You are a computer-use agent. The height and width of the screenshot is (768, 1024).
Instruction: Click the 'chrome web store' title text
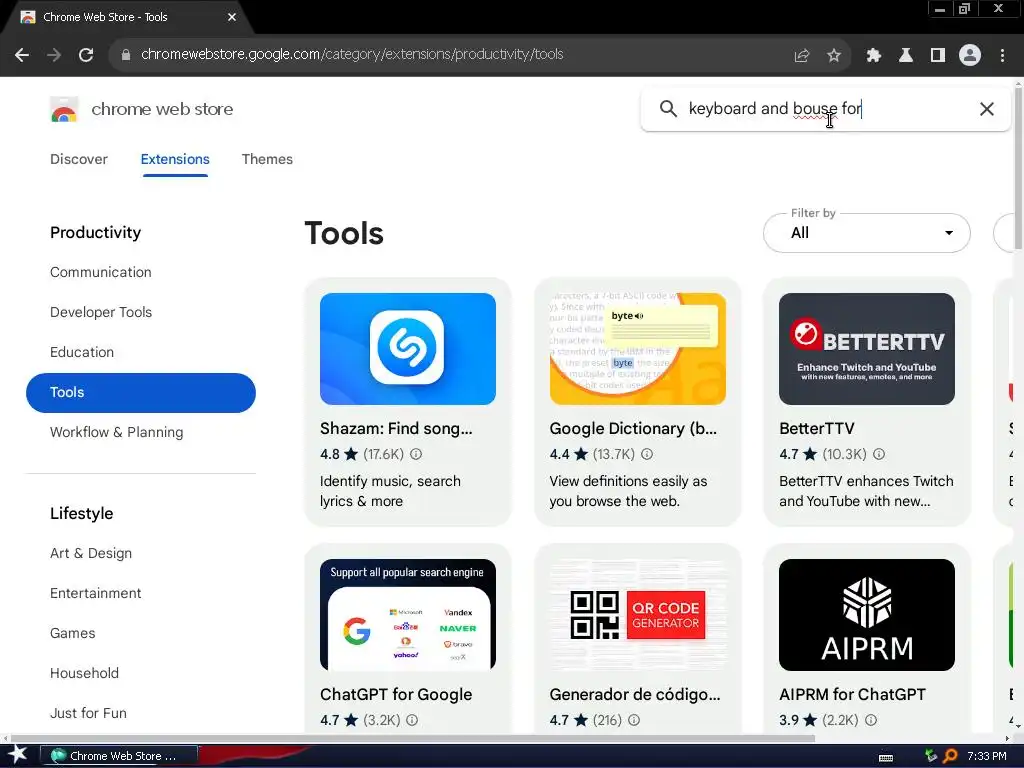point(162,109)
